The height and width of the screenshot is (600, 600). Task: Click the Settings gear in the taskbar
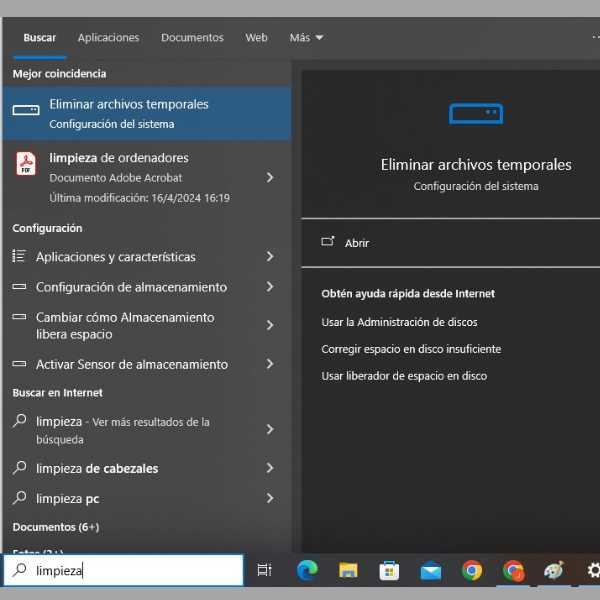[x=592, y=570]
